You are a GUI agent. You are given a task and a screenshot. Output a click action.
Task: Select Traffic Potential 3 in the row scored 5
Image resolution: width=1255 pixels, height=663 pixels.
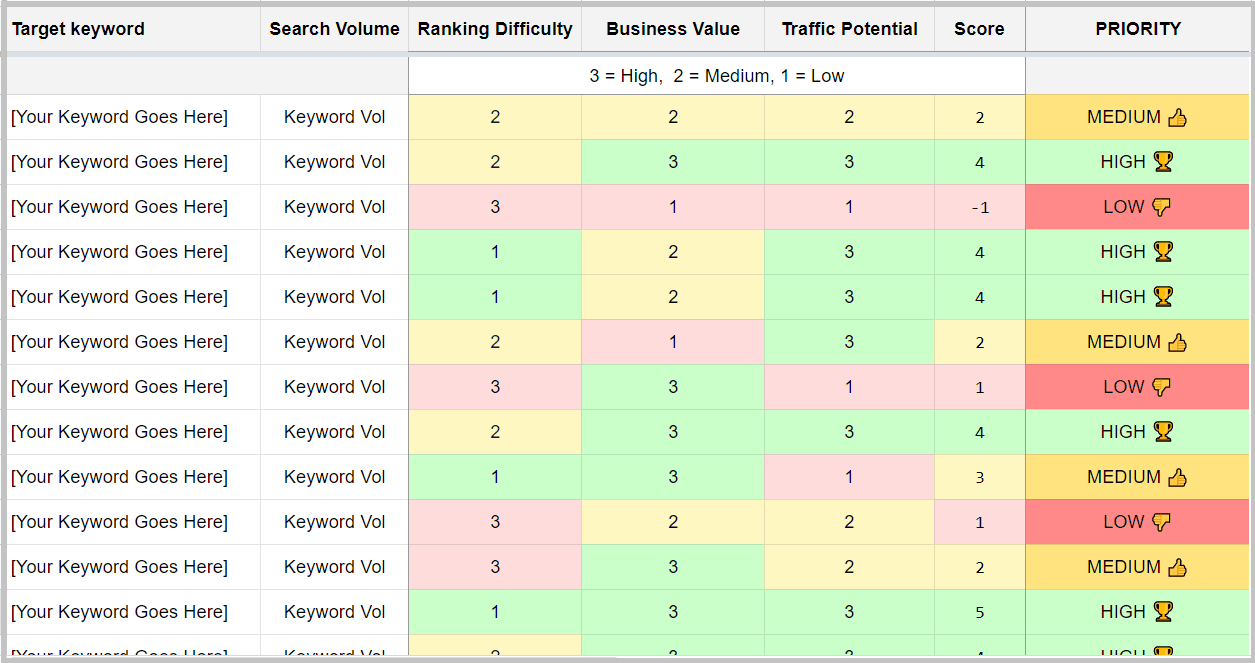coord(850,612)
